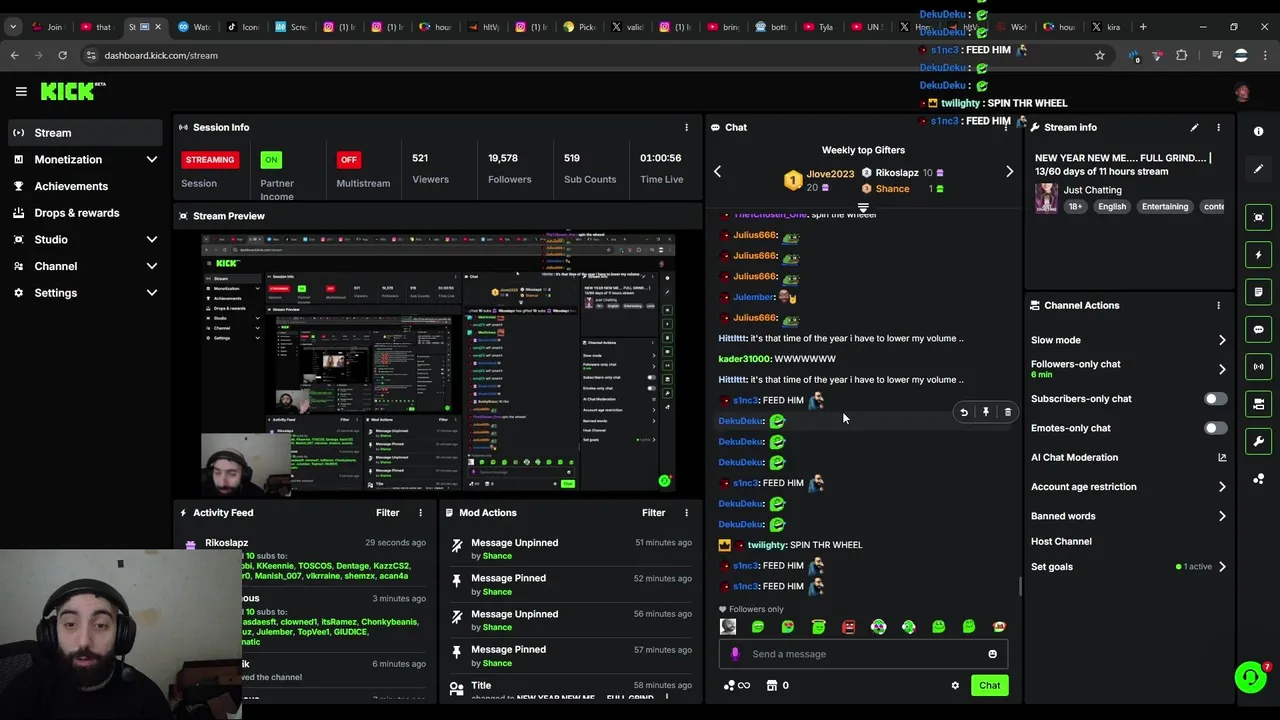
Task: Toggle the lightning bolt activity panel icon
Action: 1258,255
